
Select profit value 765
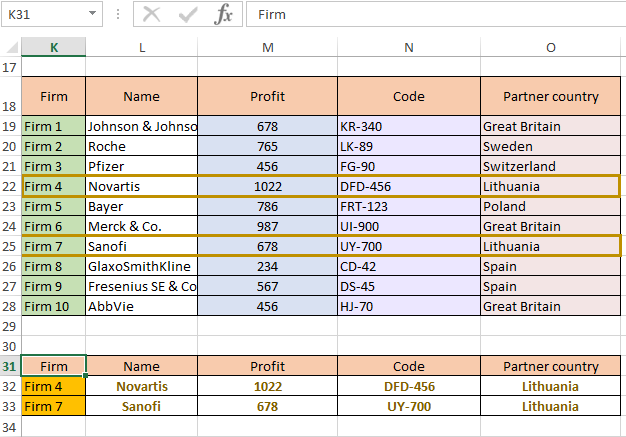click(x=267, y=146)
